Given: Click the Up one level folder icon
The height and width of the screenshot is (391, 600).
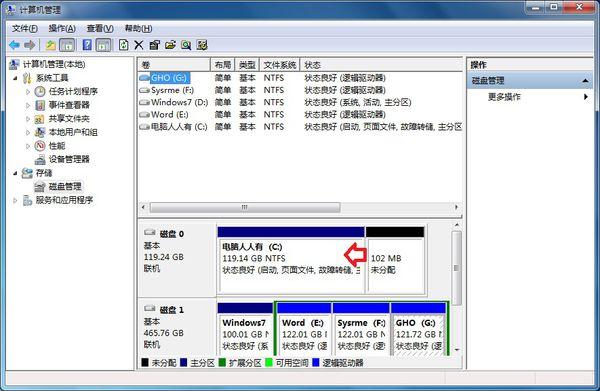Looking at the screenshot, I should (51, 45).
